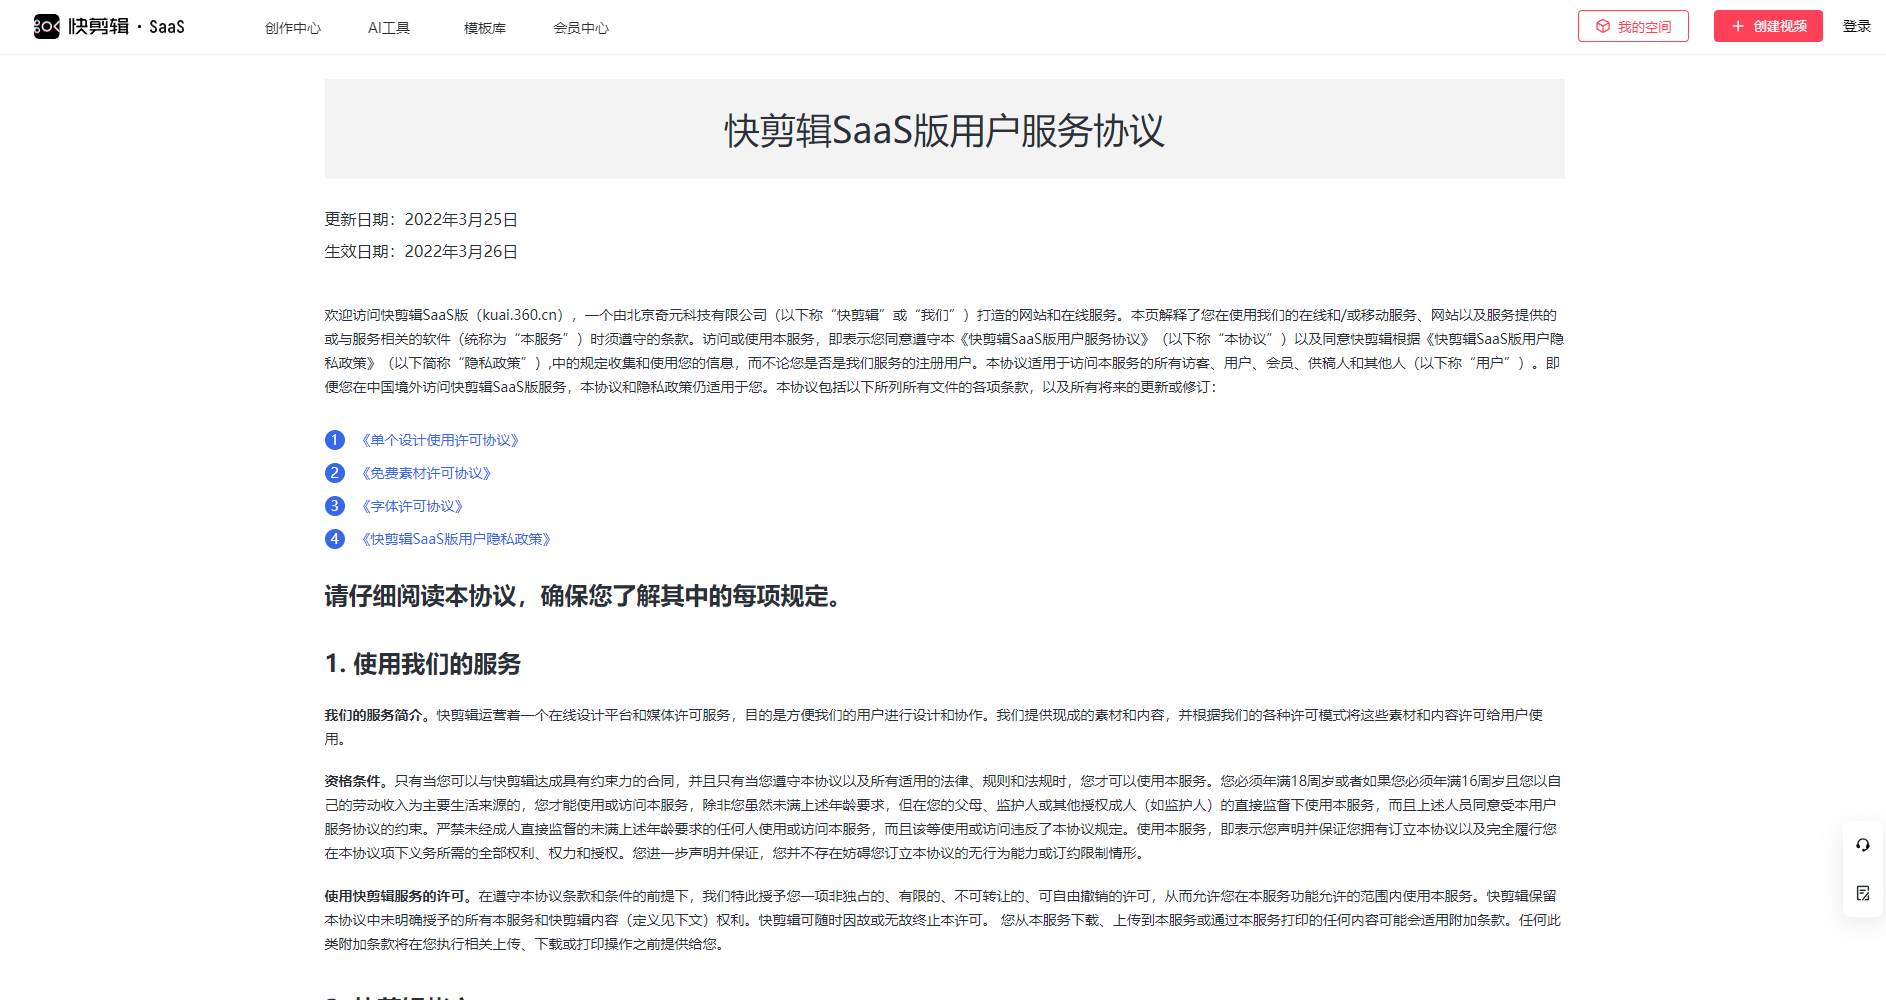This screenshot has height=1000, width=1886.
Task: Click the 更新日期：2022年3月25日 text
Action: point(421,220)
